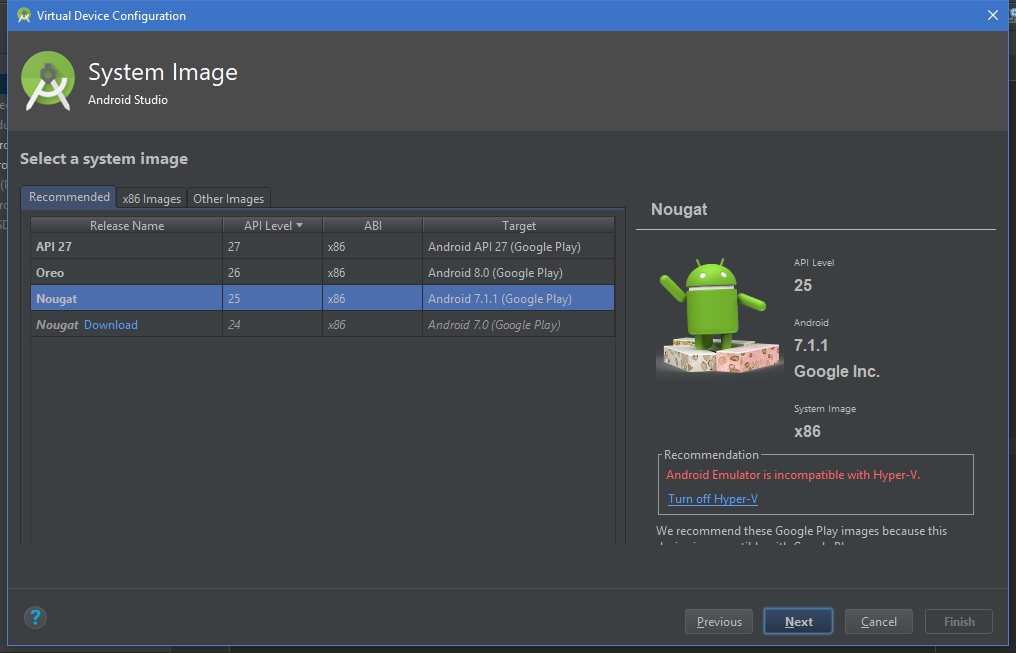Sort table by ABI column
The image size is (1016, 653).
(x=372, y=225)
